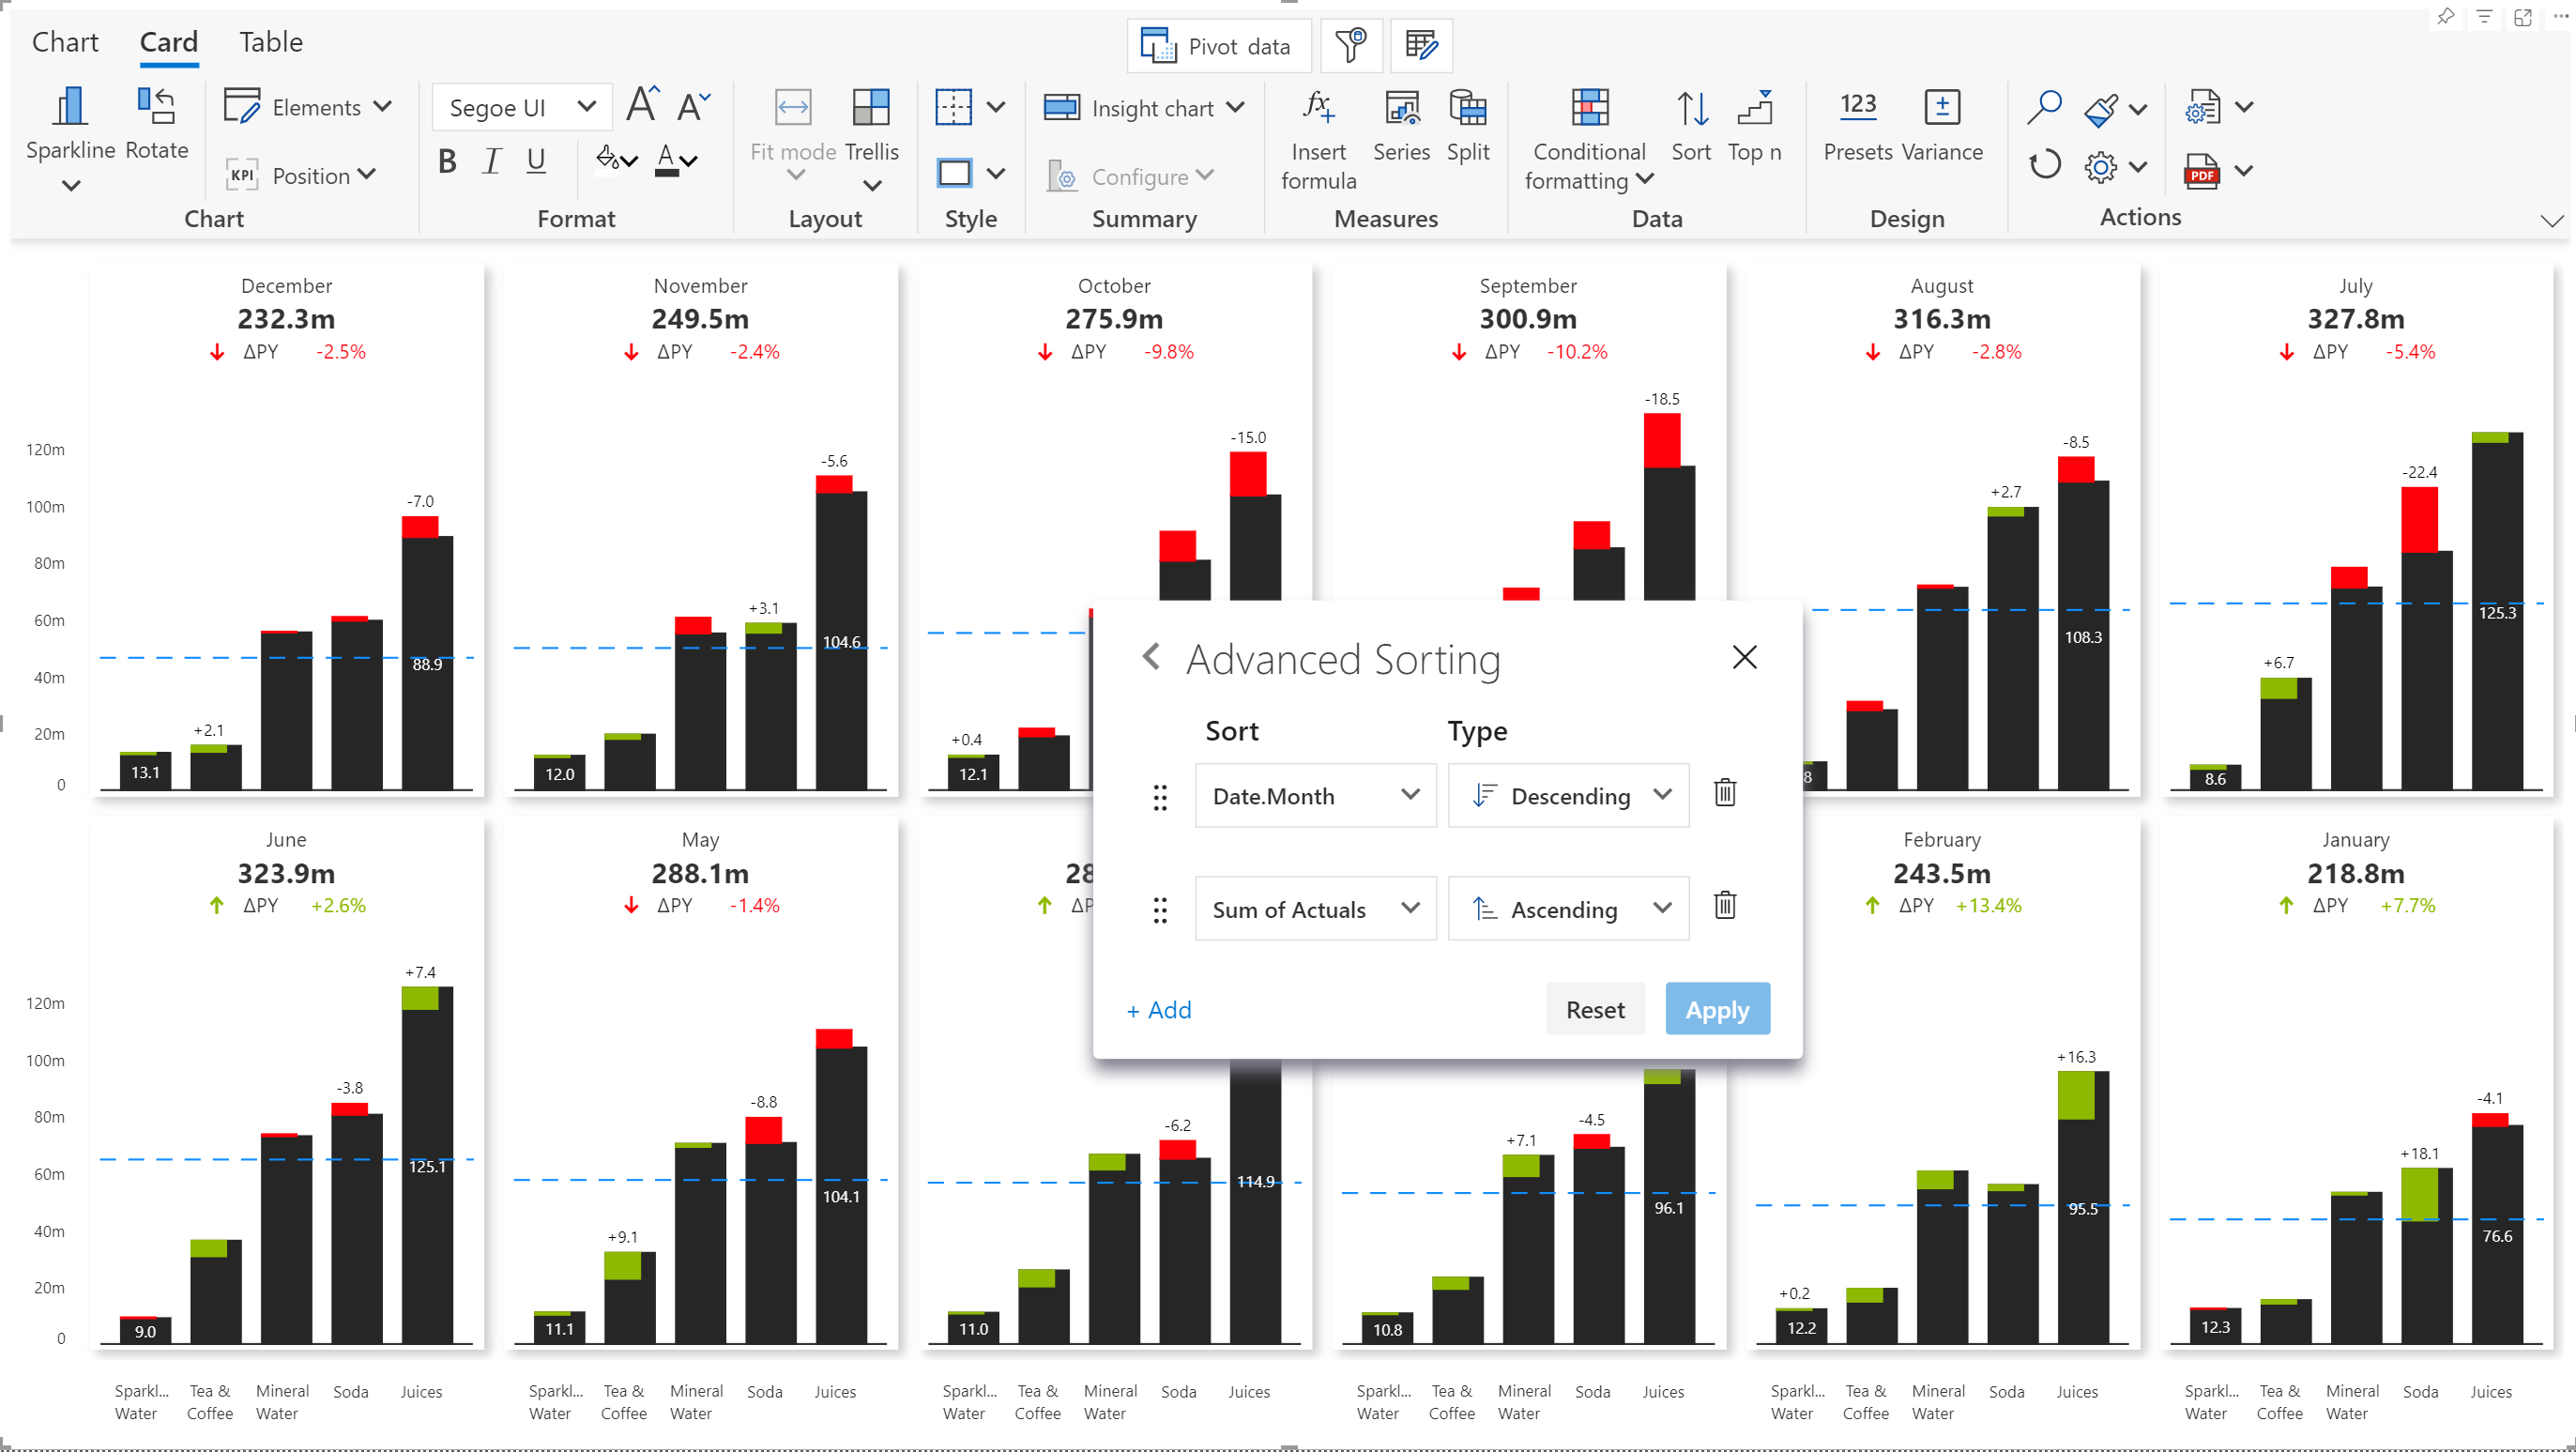Image resolution: width=2576 pixels, height=1452 pixels.
Task: Toggle italic text formatting
Action: pos(491,161)
